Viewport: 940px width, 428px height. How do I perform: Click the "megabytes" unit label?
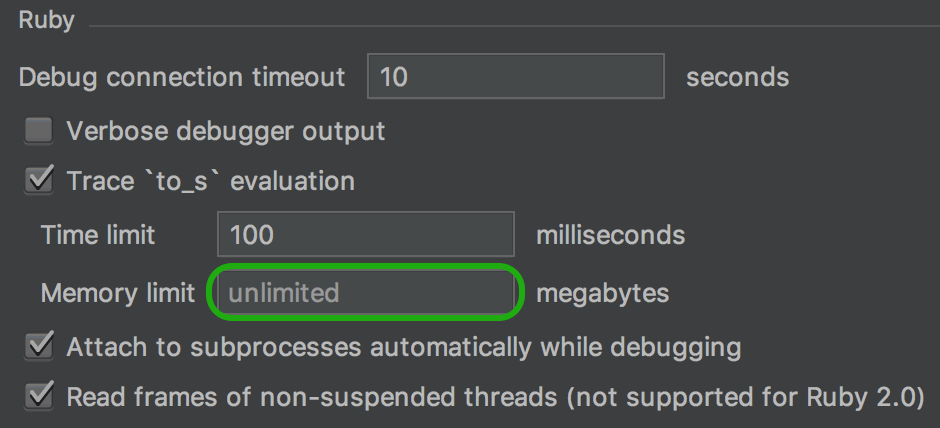[x=602, y=293]
